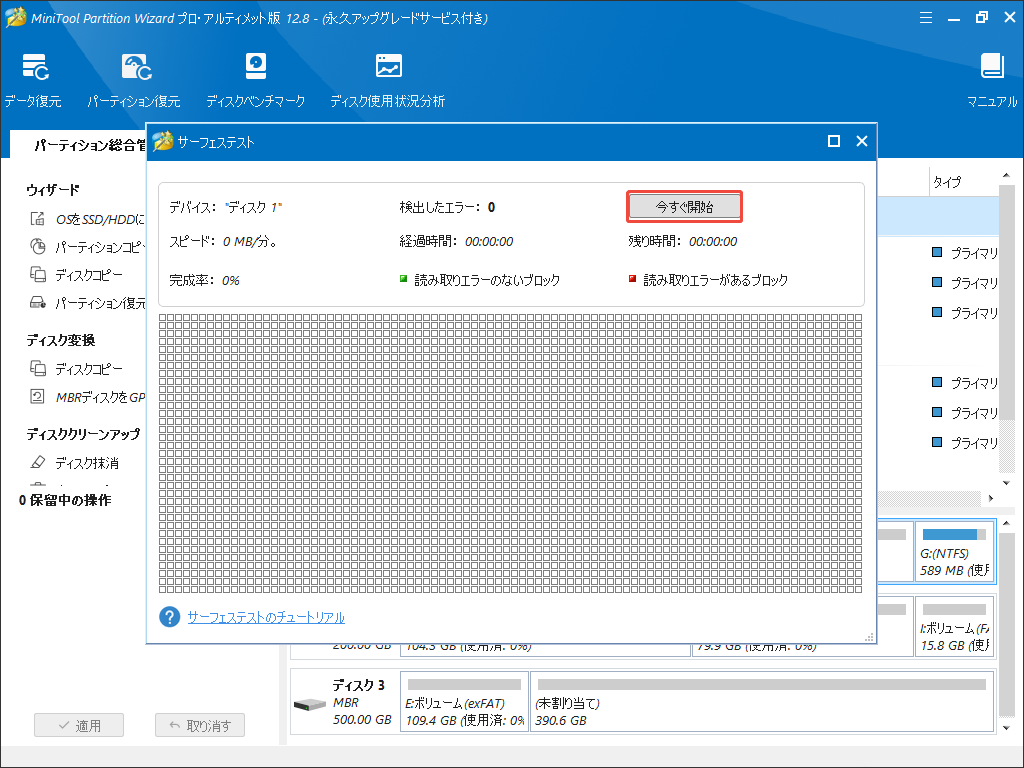Open the データ復元 tool icon
The height and width of the screenshot is (768, 1024).
35,67
